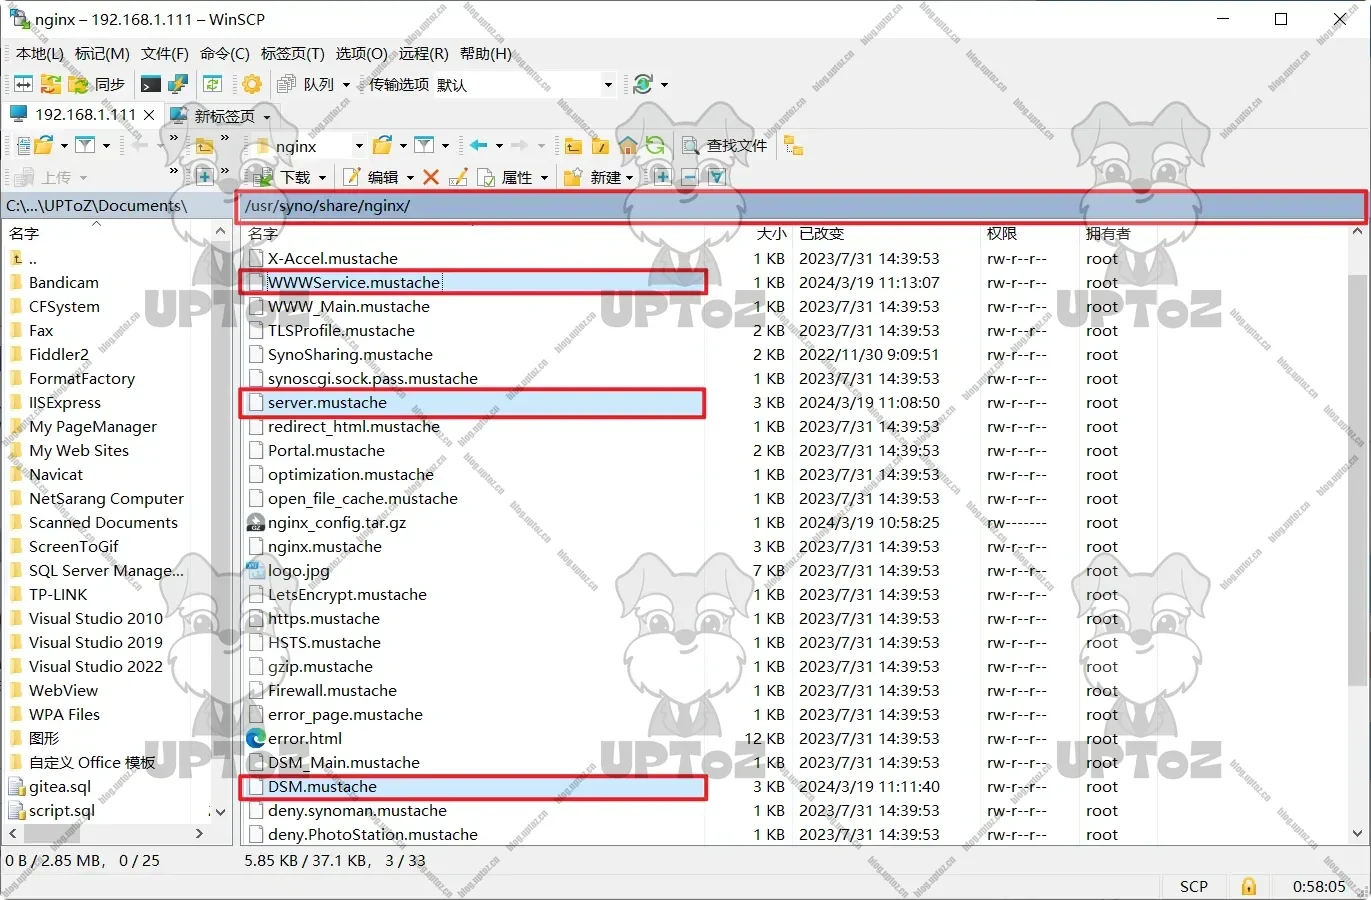Click the reconnect session globe icon
Screen dimensions: 1371x900
click(643, 85)
